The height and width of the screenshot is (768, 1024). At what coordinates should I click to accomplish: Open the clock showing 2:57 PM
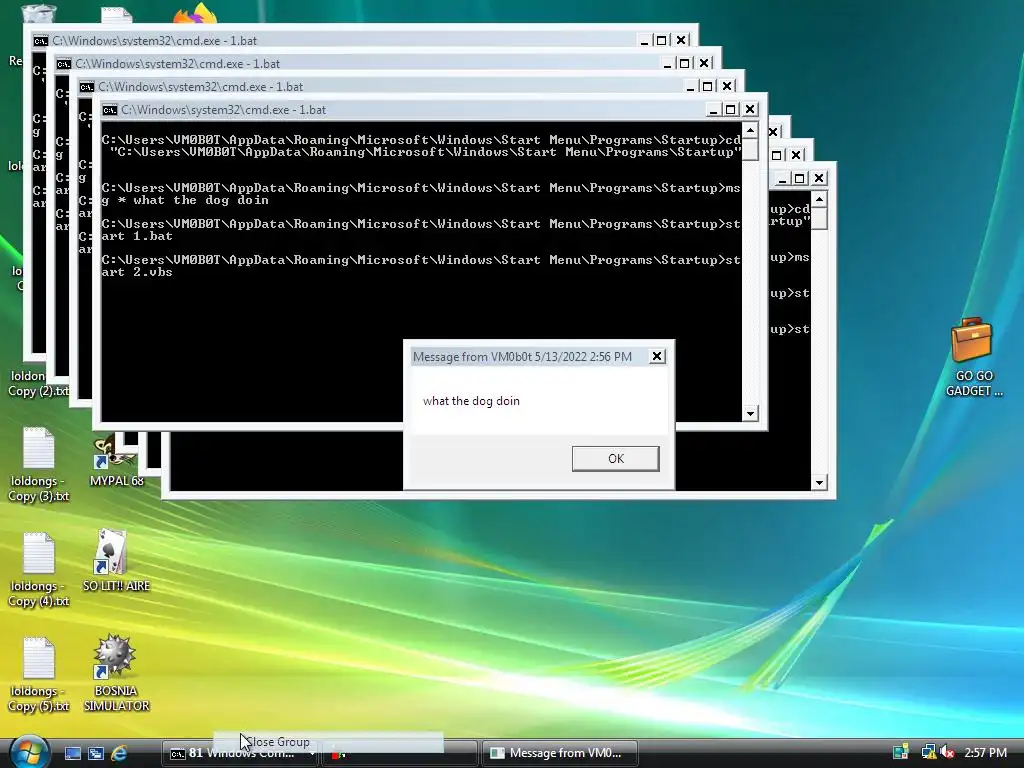pos(985,753)
